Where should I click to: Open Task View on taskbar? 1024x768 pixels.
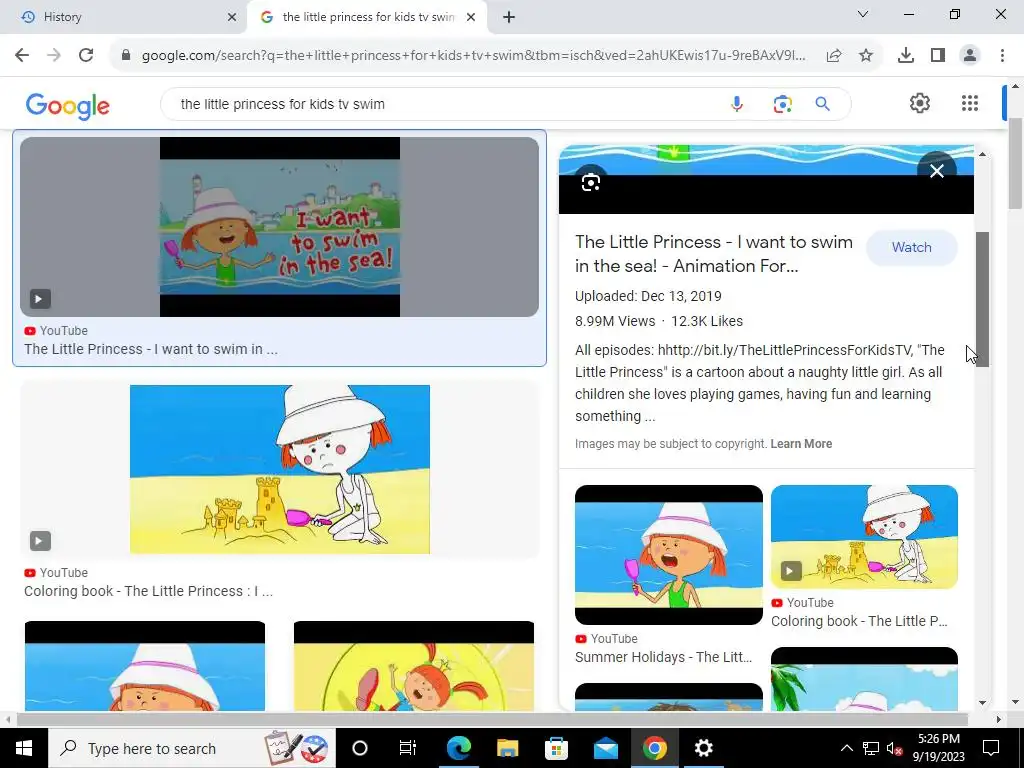(x=408, y=748)
